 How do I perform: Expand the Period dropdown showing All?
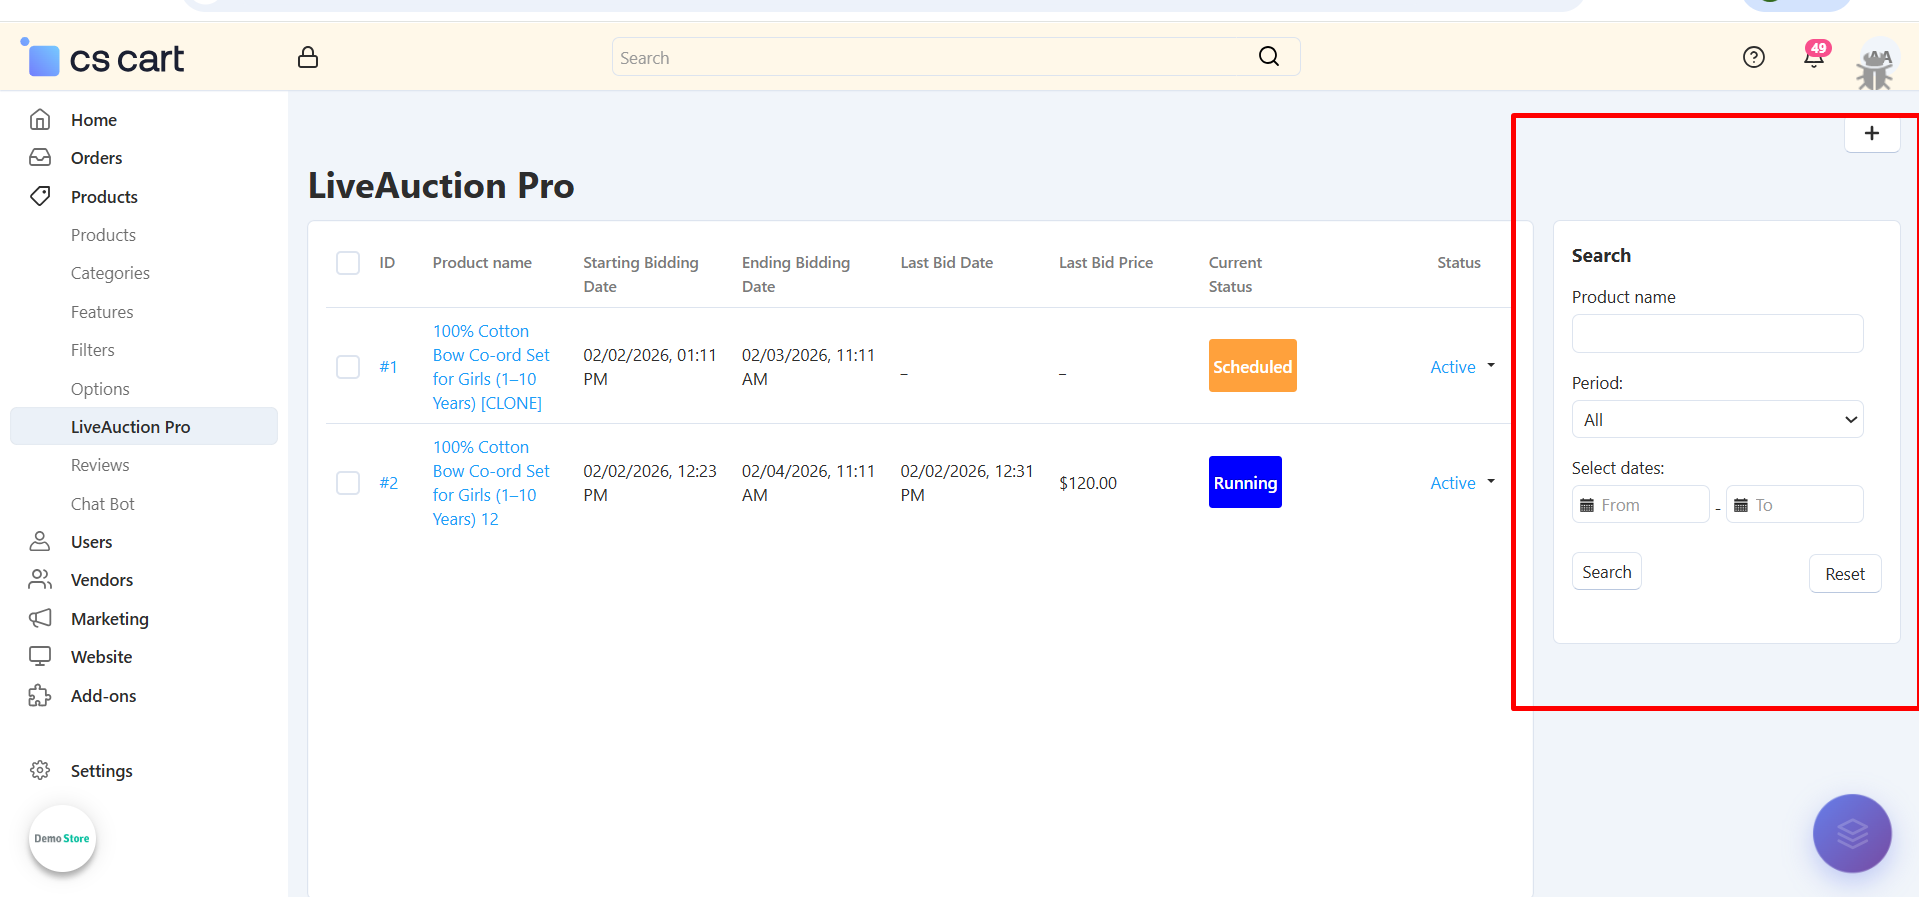[1716, 420]
